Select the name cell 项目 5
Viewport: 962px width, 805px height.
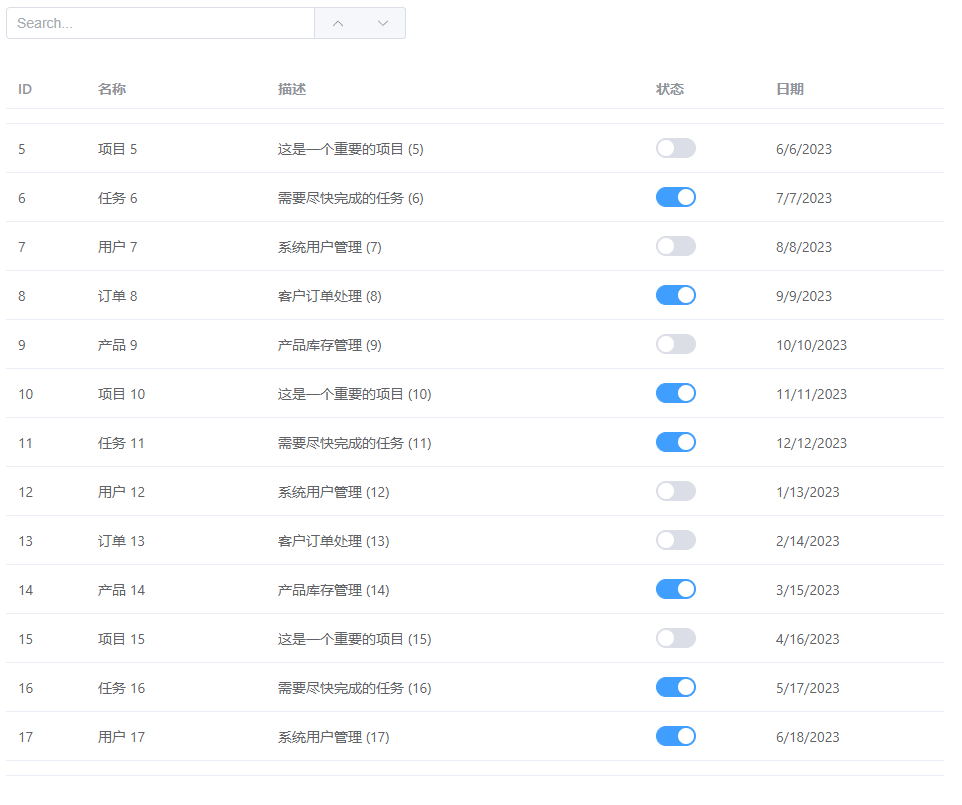[x=117, y=149]
